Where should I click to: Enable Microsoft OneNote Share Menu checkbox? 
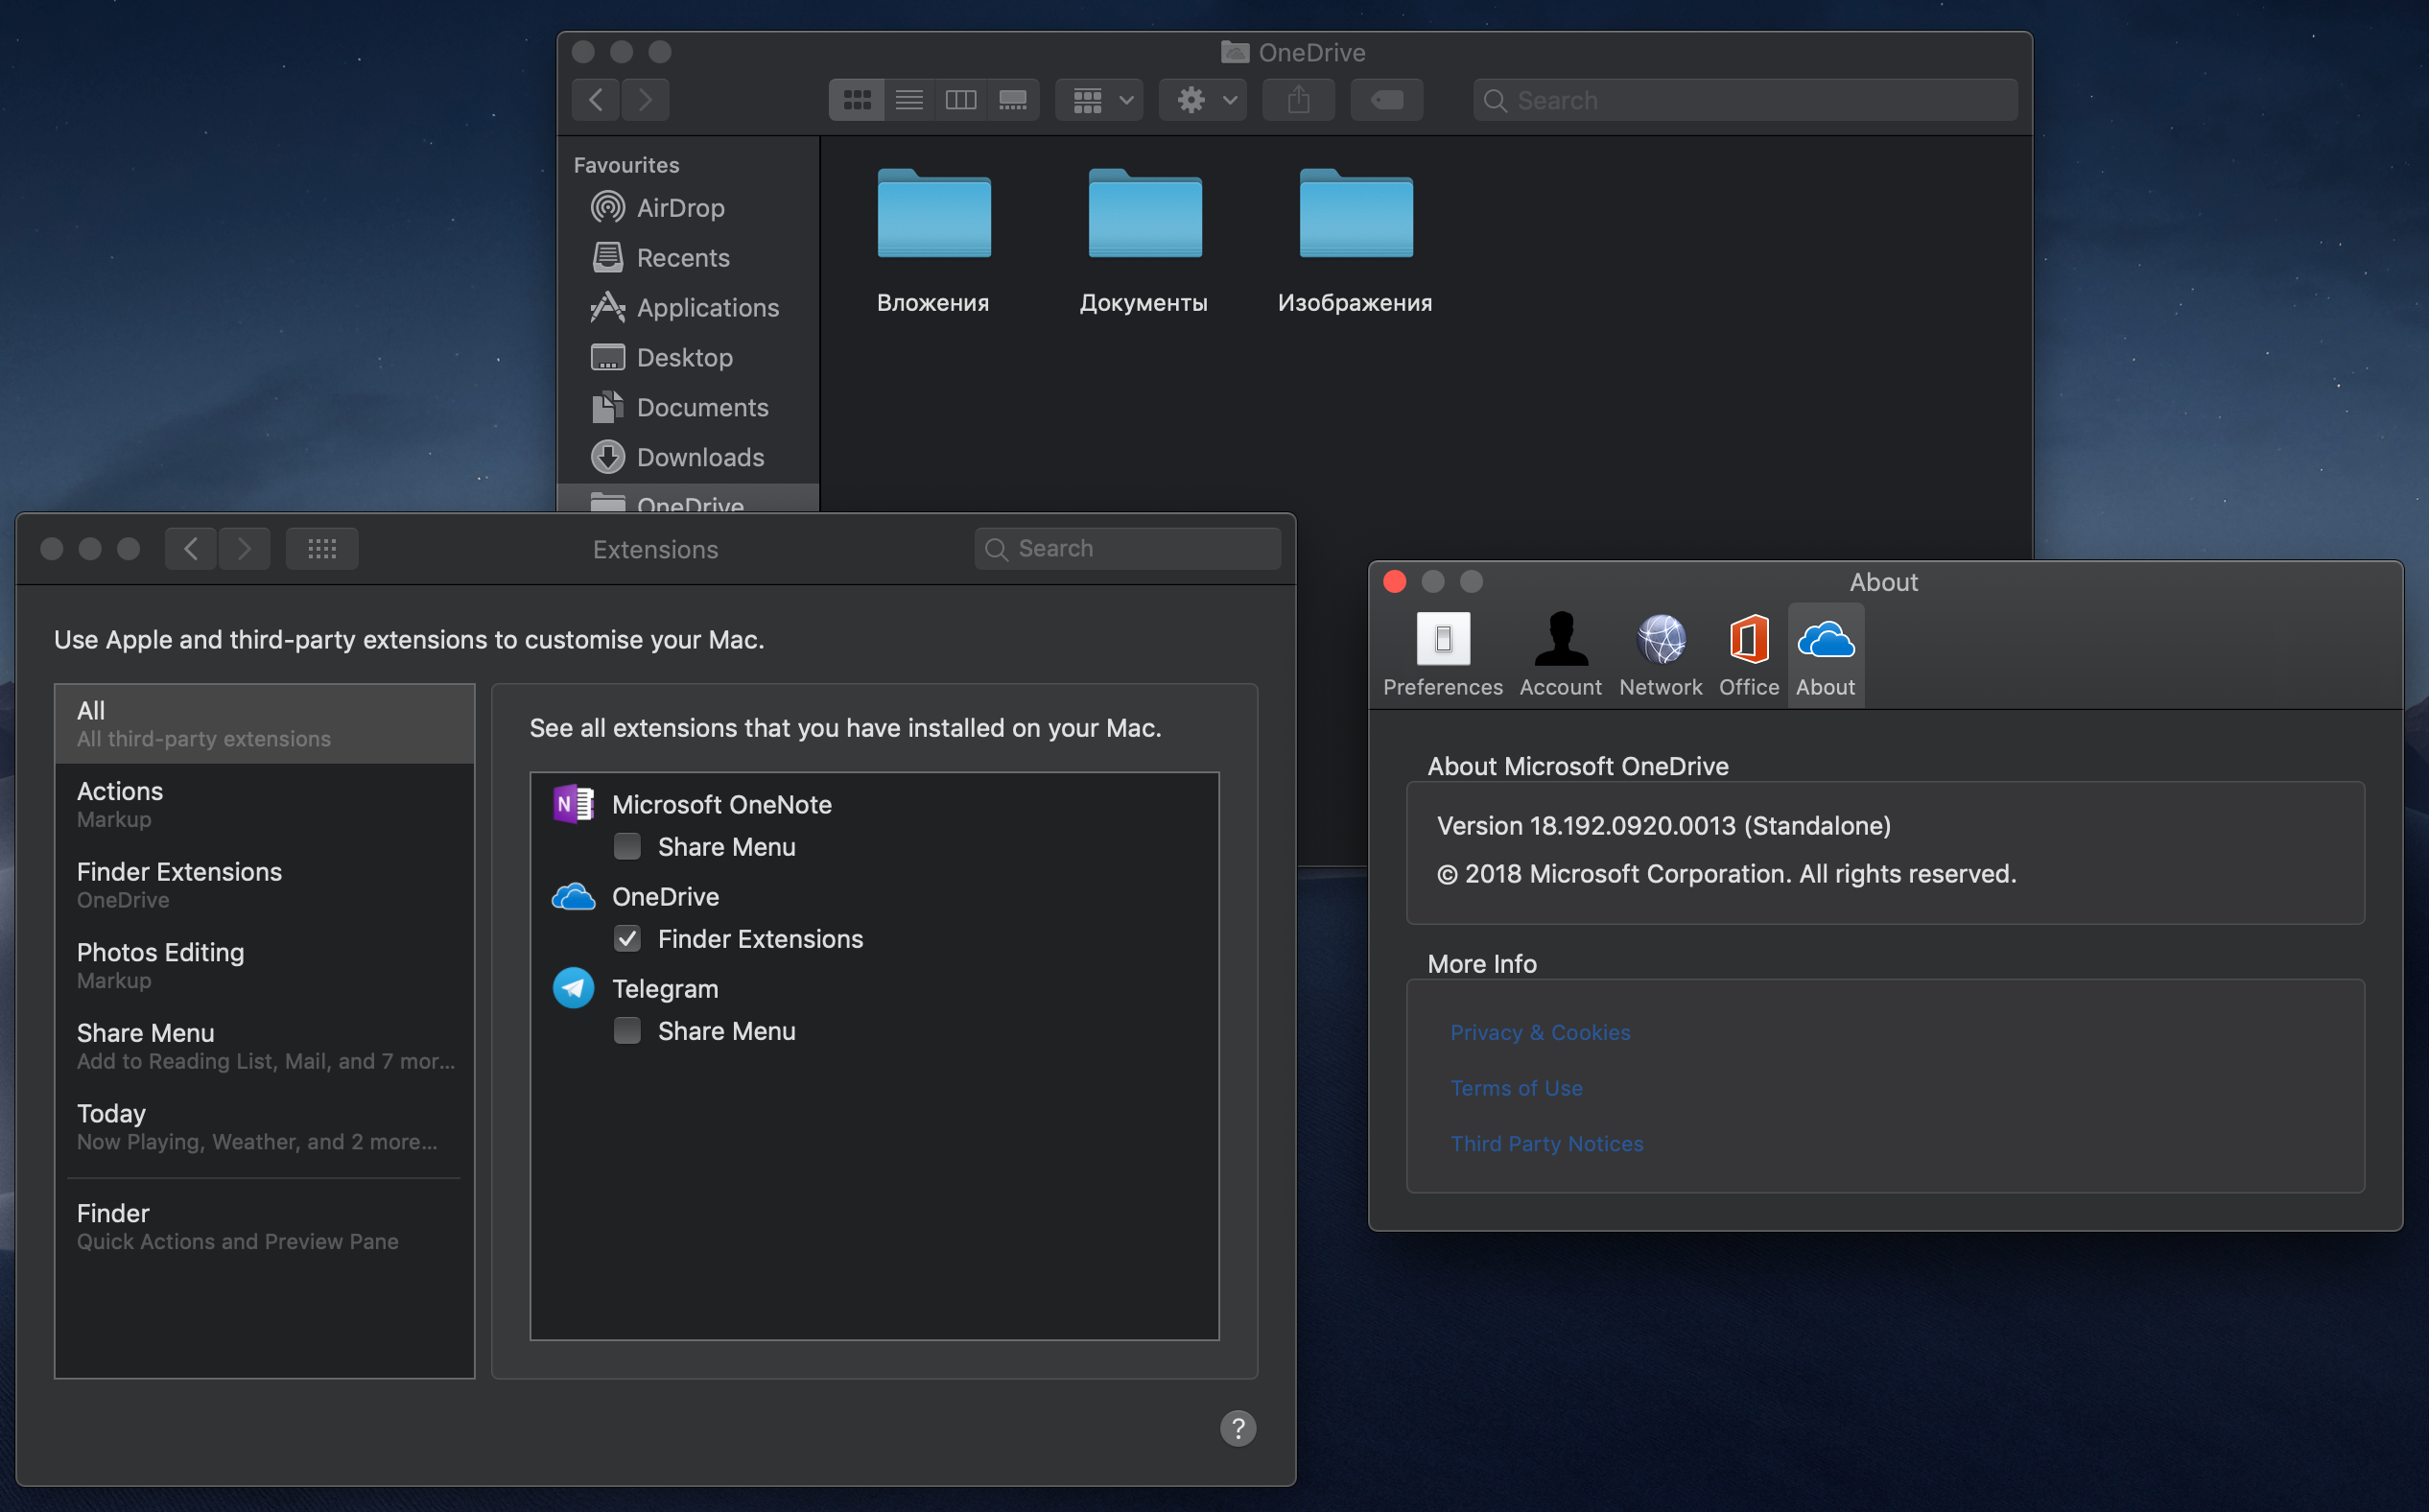pyautogui.click(x=627, y=847)
